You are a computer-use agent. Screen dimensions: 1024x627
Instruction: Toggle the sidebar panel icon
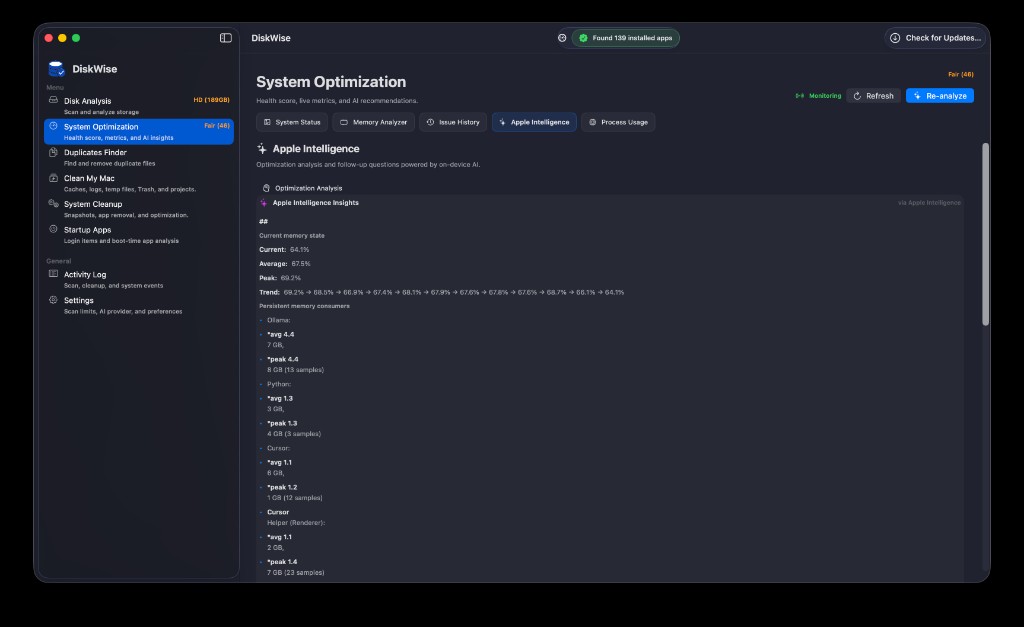tap(225, 38)
